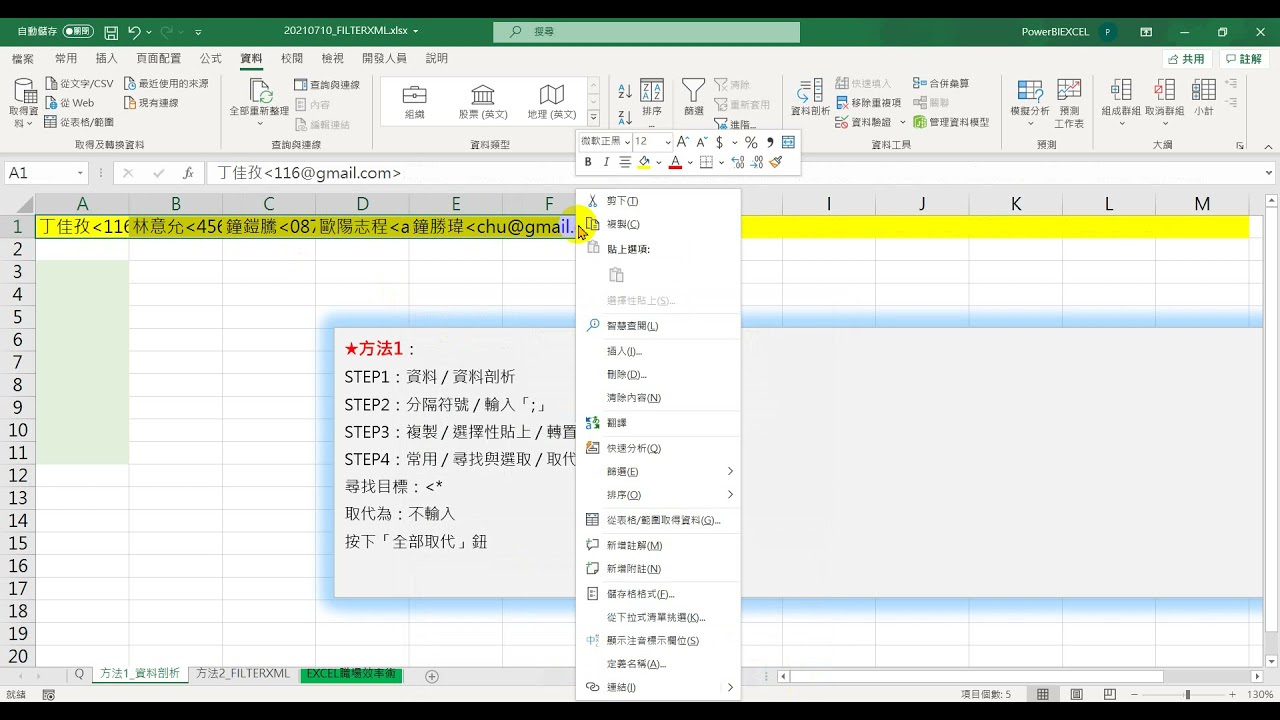Click Refresh All (全部重新整理) icon

(259, 101)
